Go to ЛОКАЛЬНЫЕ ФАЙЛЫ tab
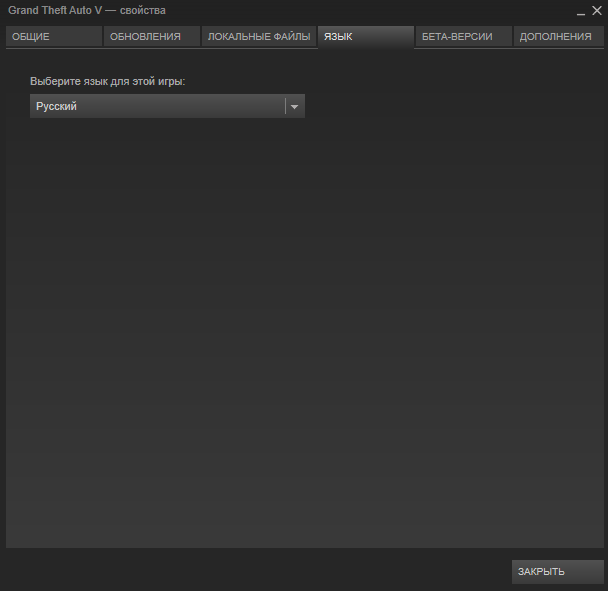Screen dimensions: 608x591 [x=259, y=36]
